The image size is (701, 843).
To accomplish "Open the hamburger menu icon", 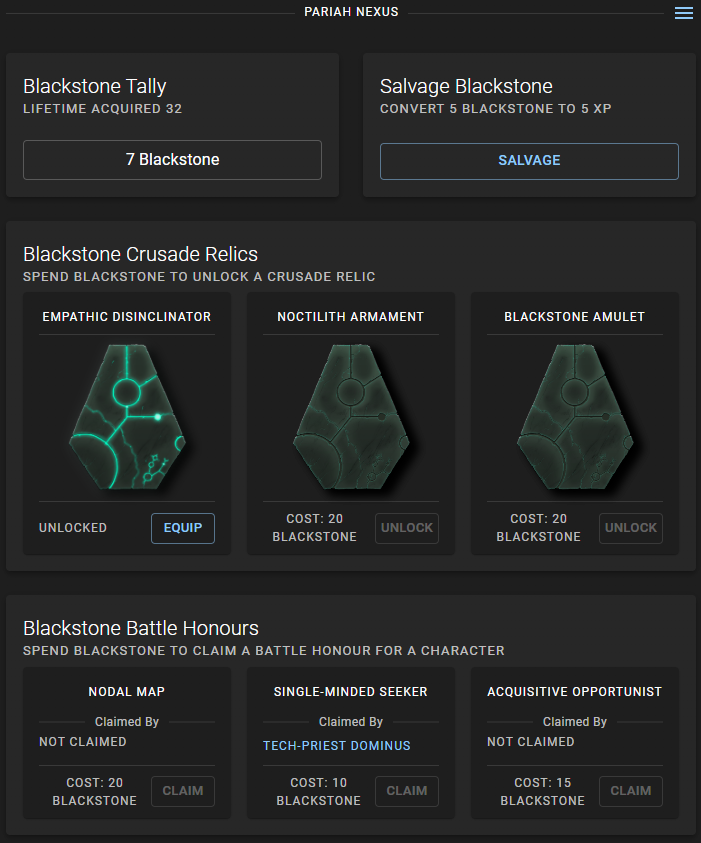I will (684, 13).
